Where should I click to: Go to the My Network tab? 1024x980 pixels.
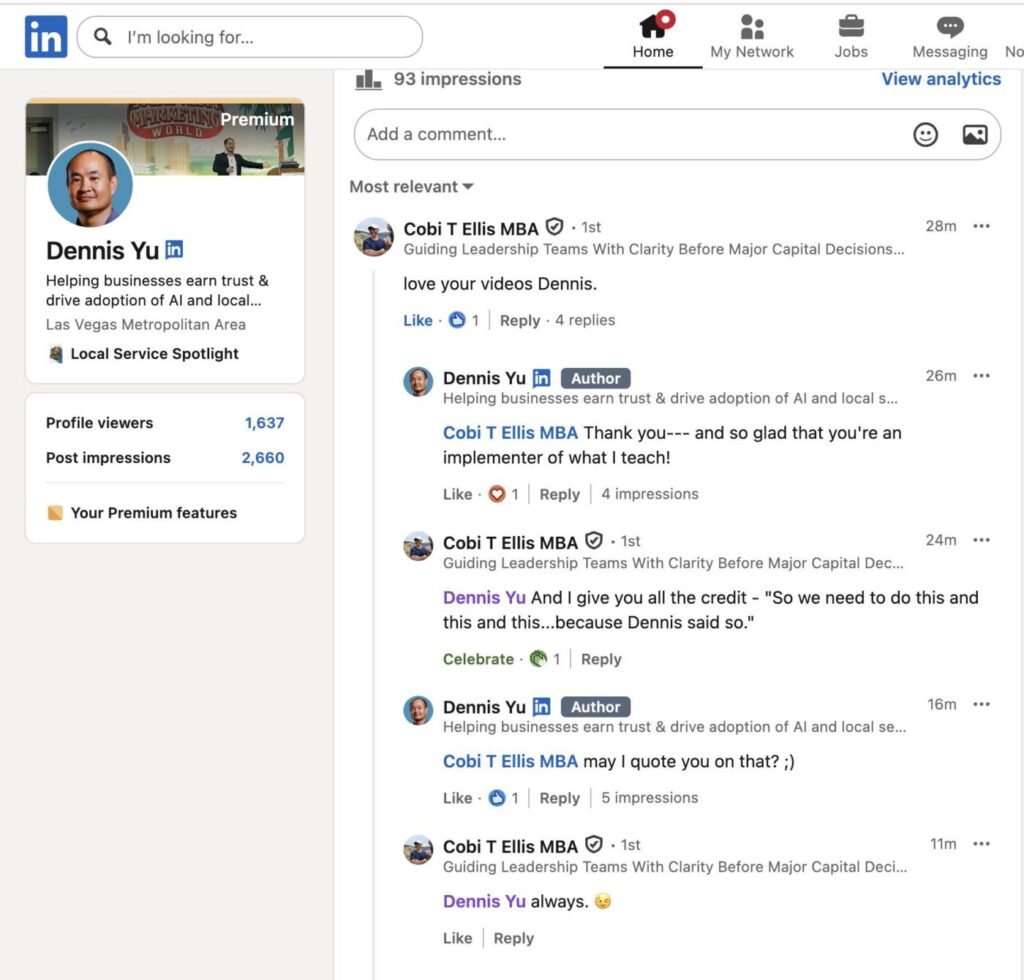(x=751, y=37)
